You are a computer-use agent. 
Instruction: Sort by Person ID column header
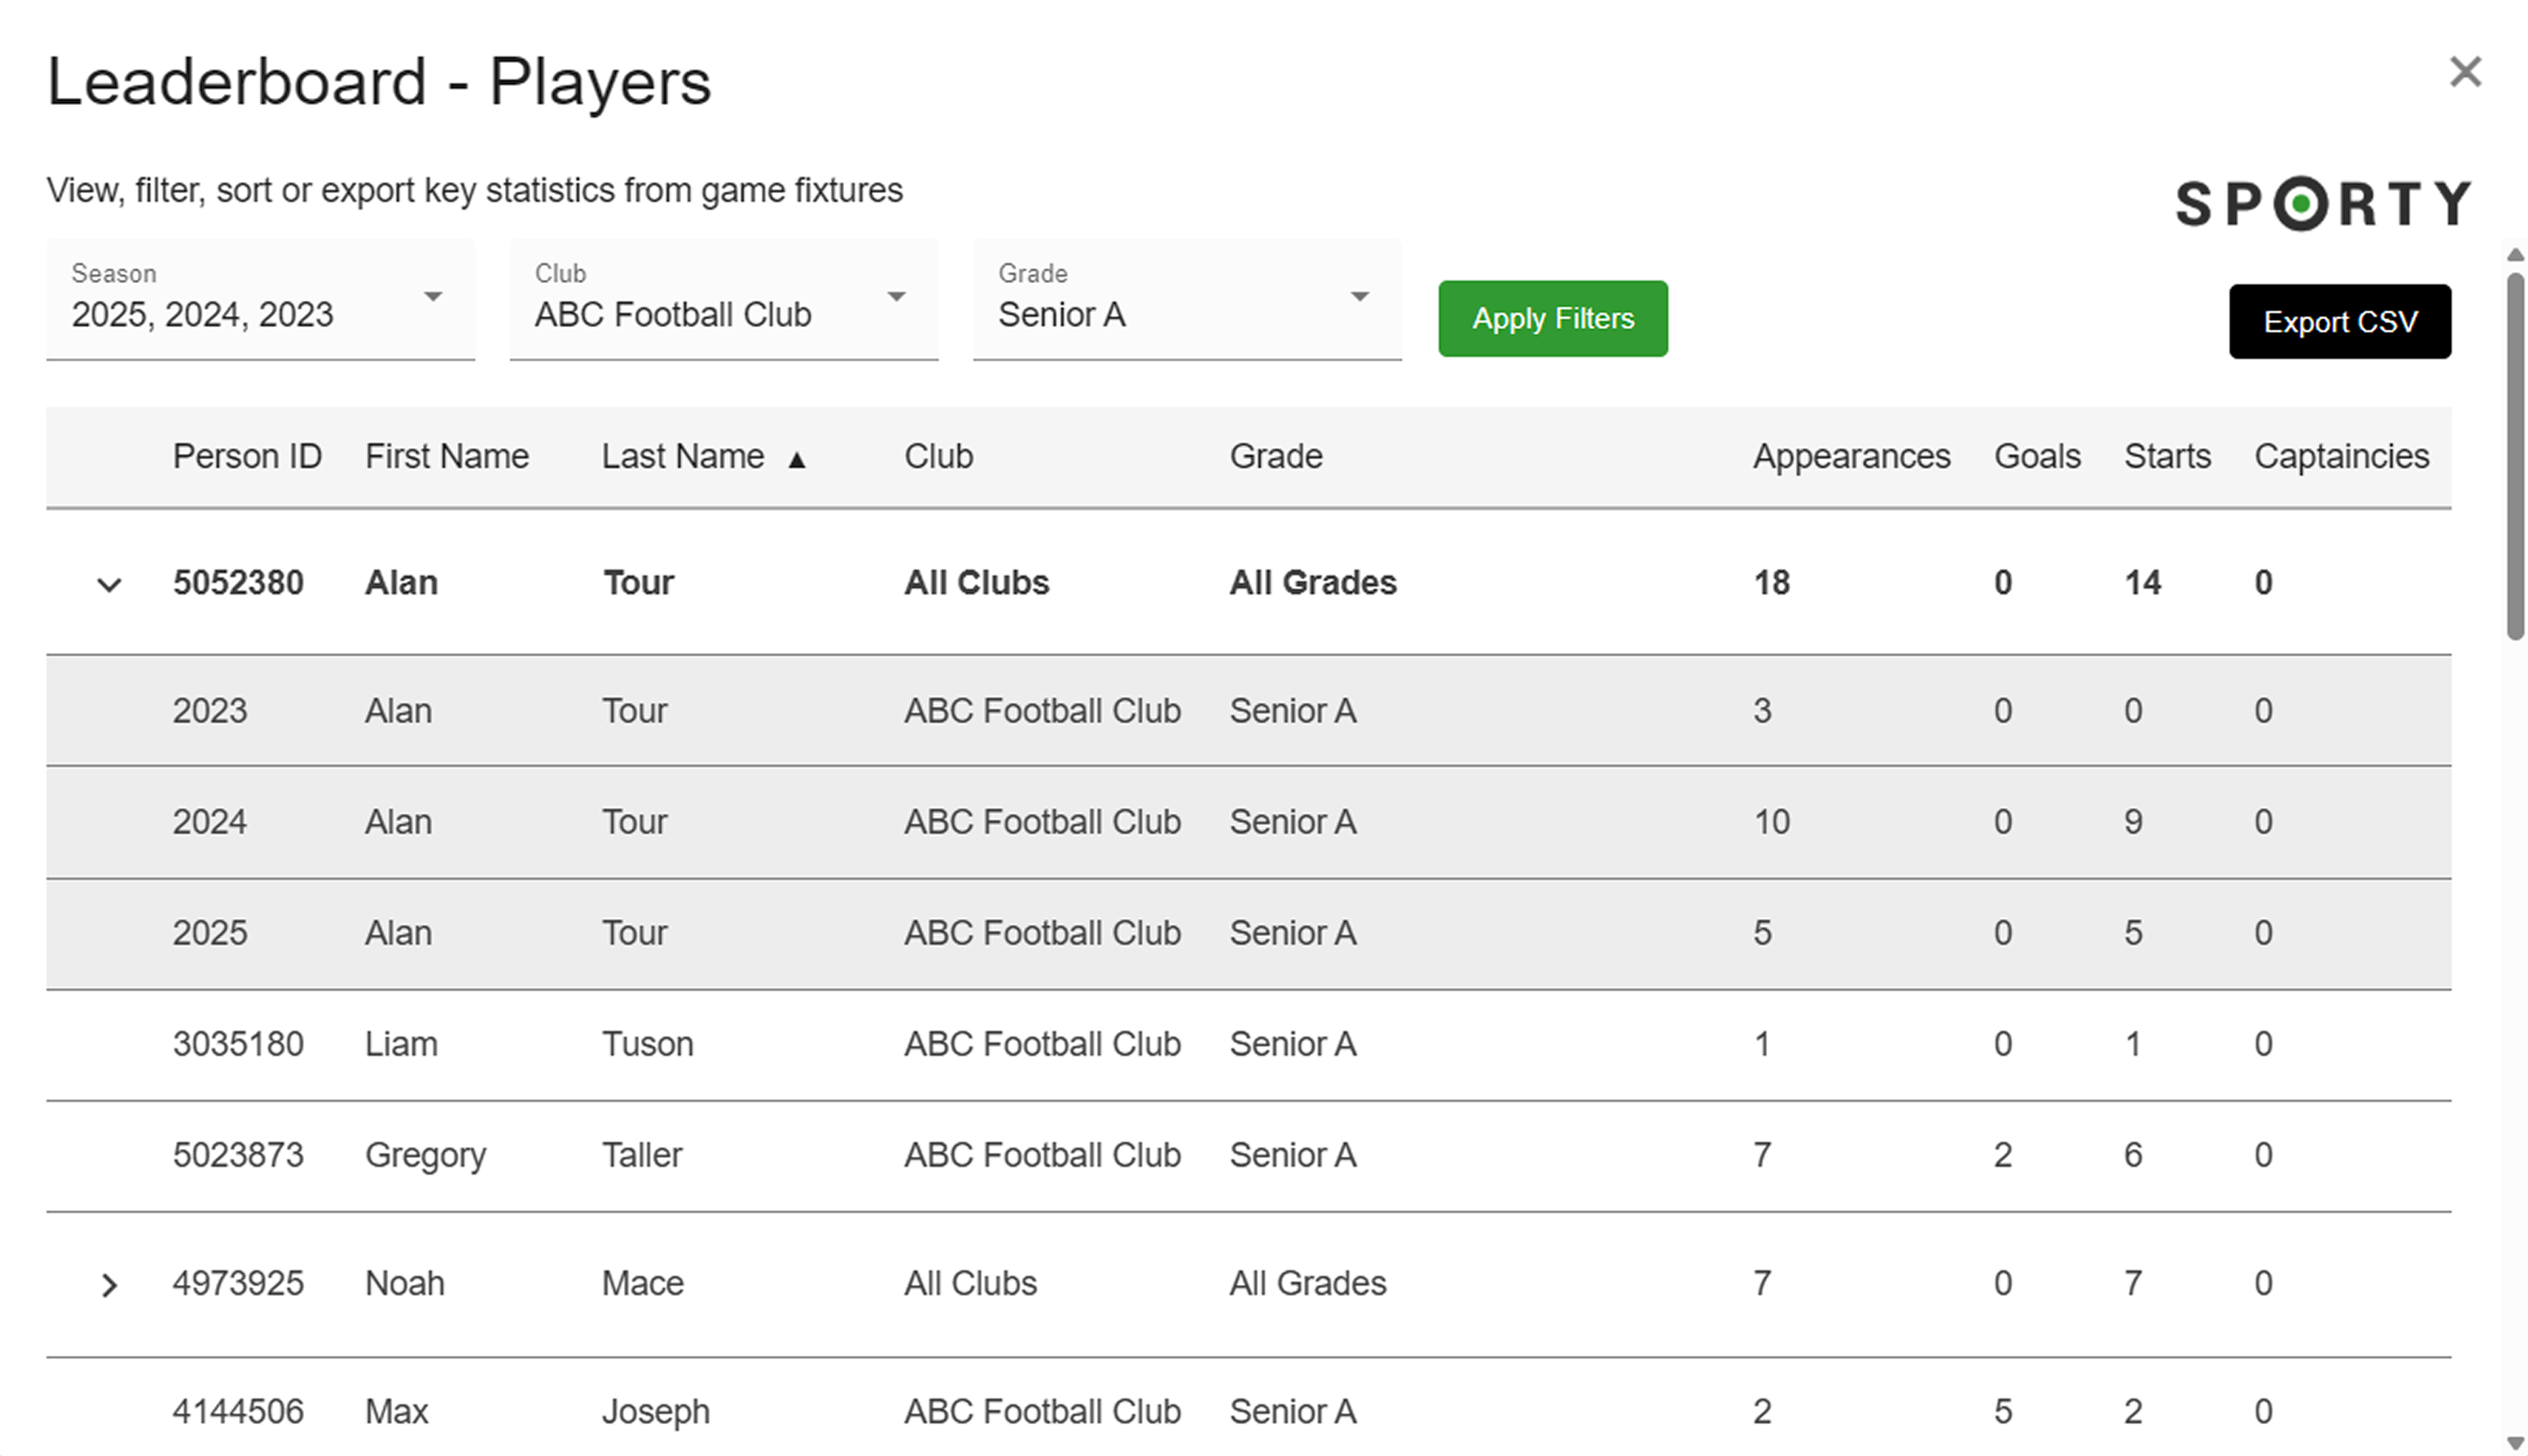click(247, 456)
